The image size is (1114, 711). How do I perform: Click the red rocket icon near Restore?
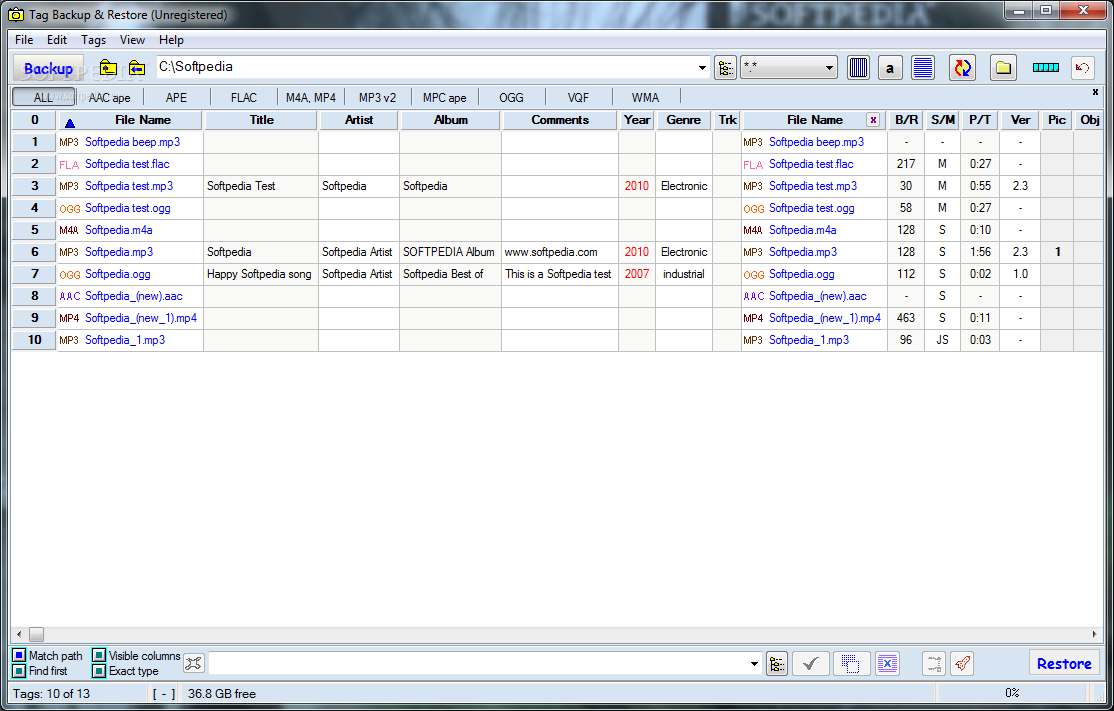(962, 664)
